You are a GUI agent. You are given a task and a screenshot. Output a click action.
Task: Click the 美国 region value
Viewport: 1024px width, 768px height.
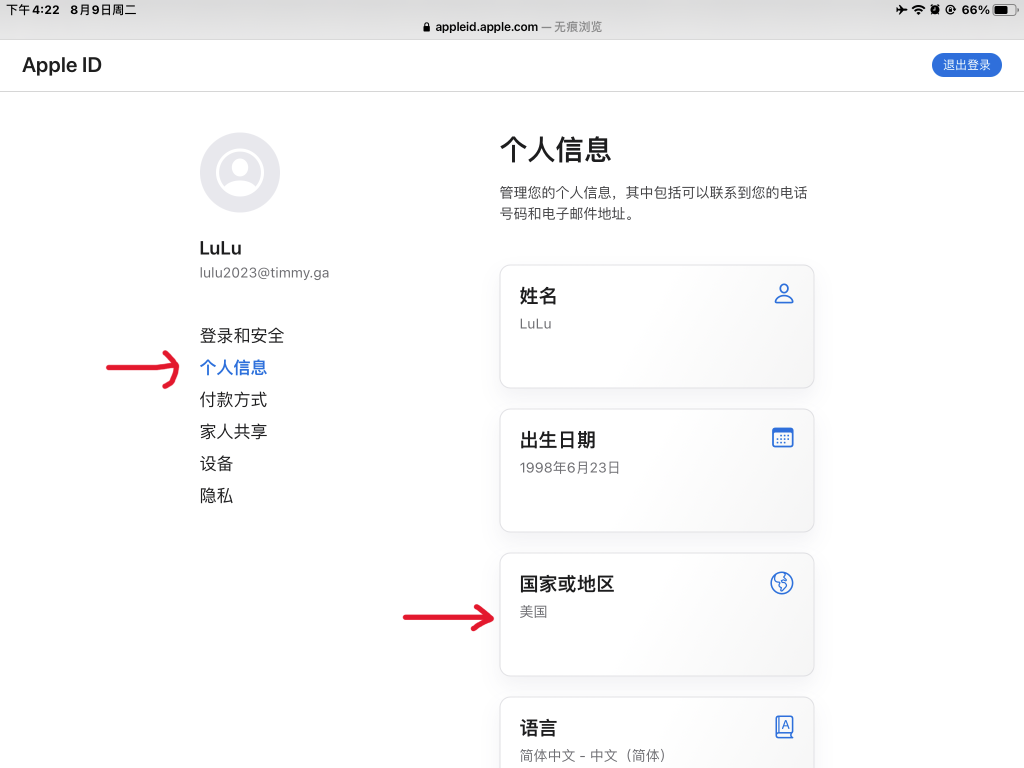pyautogui.click(x=534, y=612)
